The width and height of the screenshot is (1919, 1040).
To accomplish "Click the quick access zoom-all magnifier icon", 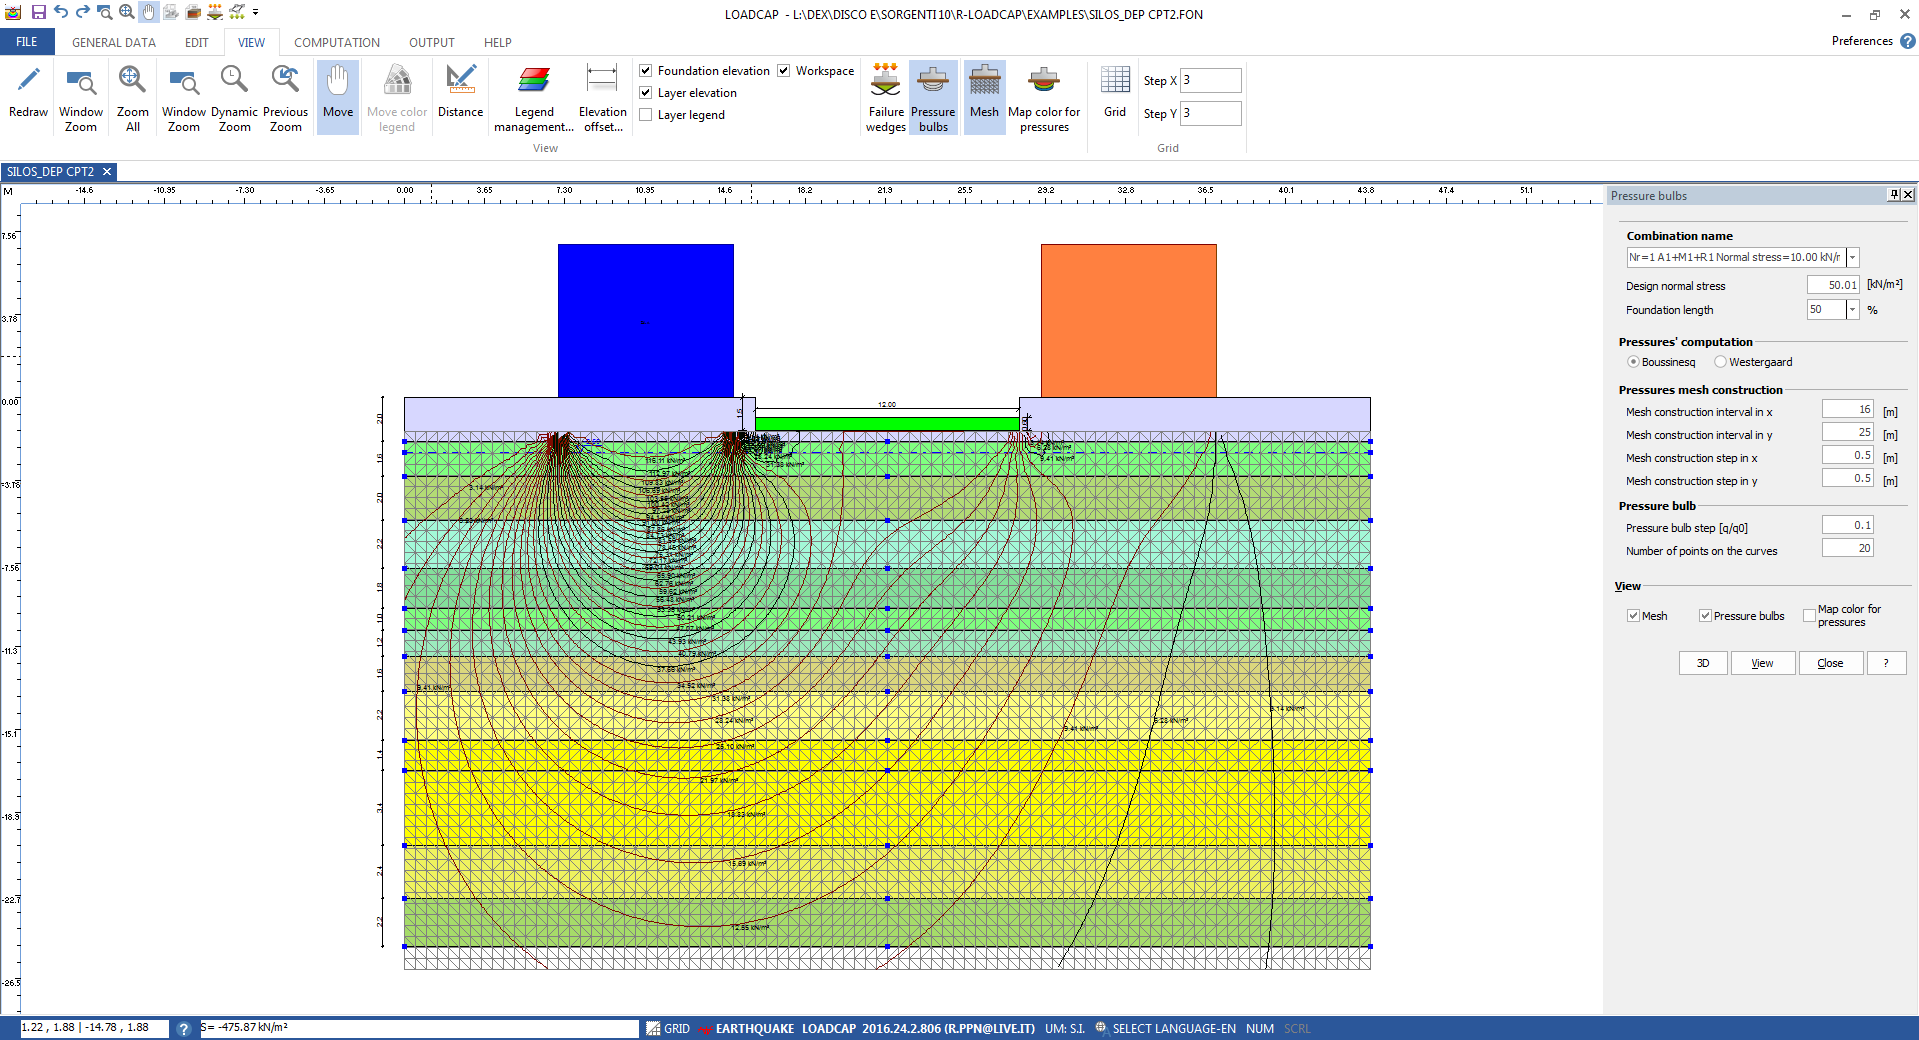I will [x=127, y=12].
